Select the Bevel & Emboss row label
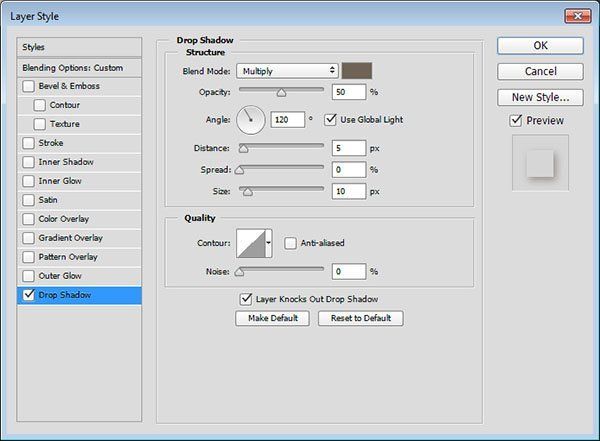 pyautogui.click(x=69, y=86)
